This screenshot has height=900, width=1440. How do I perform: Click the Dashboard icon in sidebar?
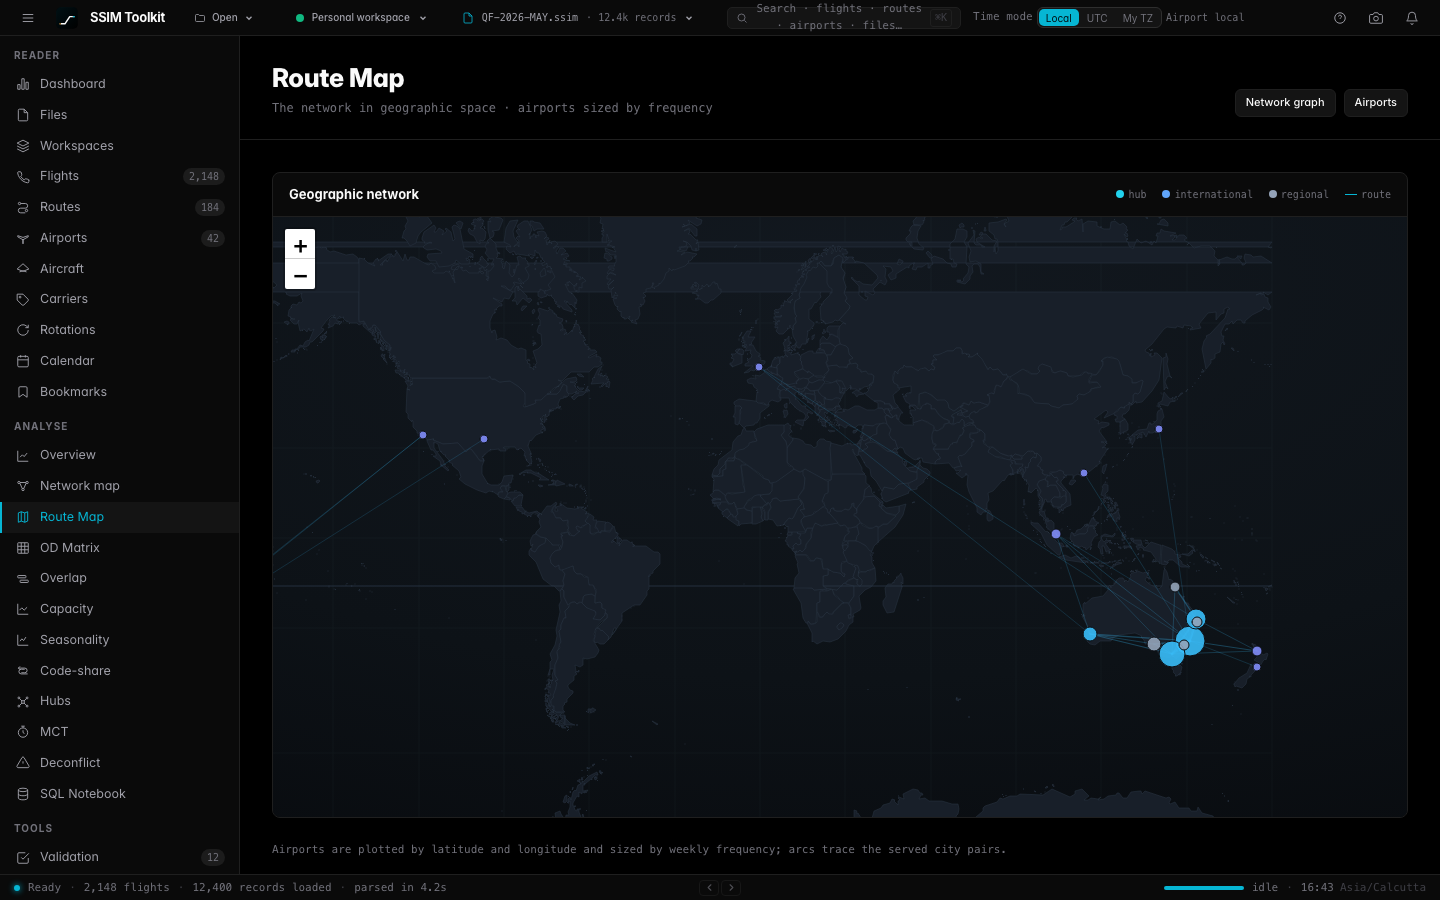(23, 84)
